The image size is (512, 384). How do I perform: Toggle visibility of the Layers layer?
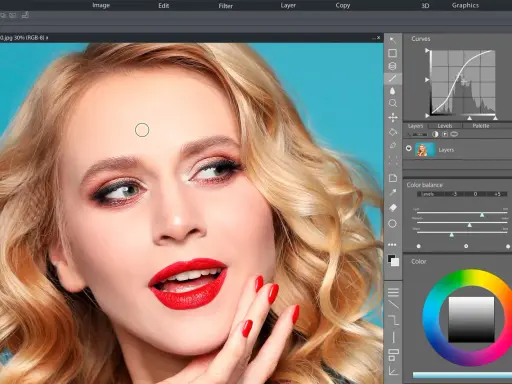click(x=409, y=148)
